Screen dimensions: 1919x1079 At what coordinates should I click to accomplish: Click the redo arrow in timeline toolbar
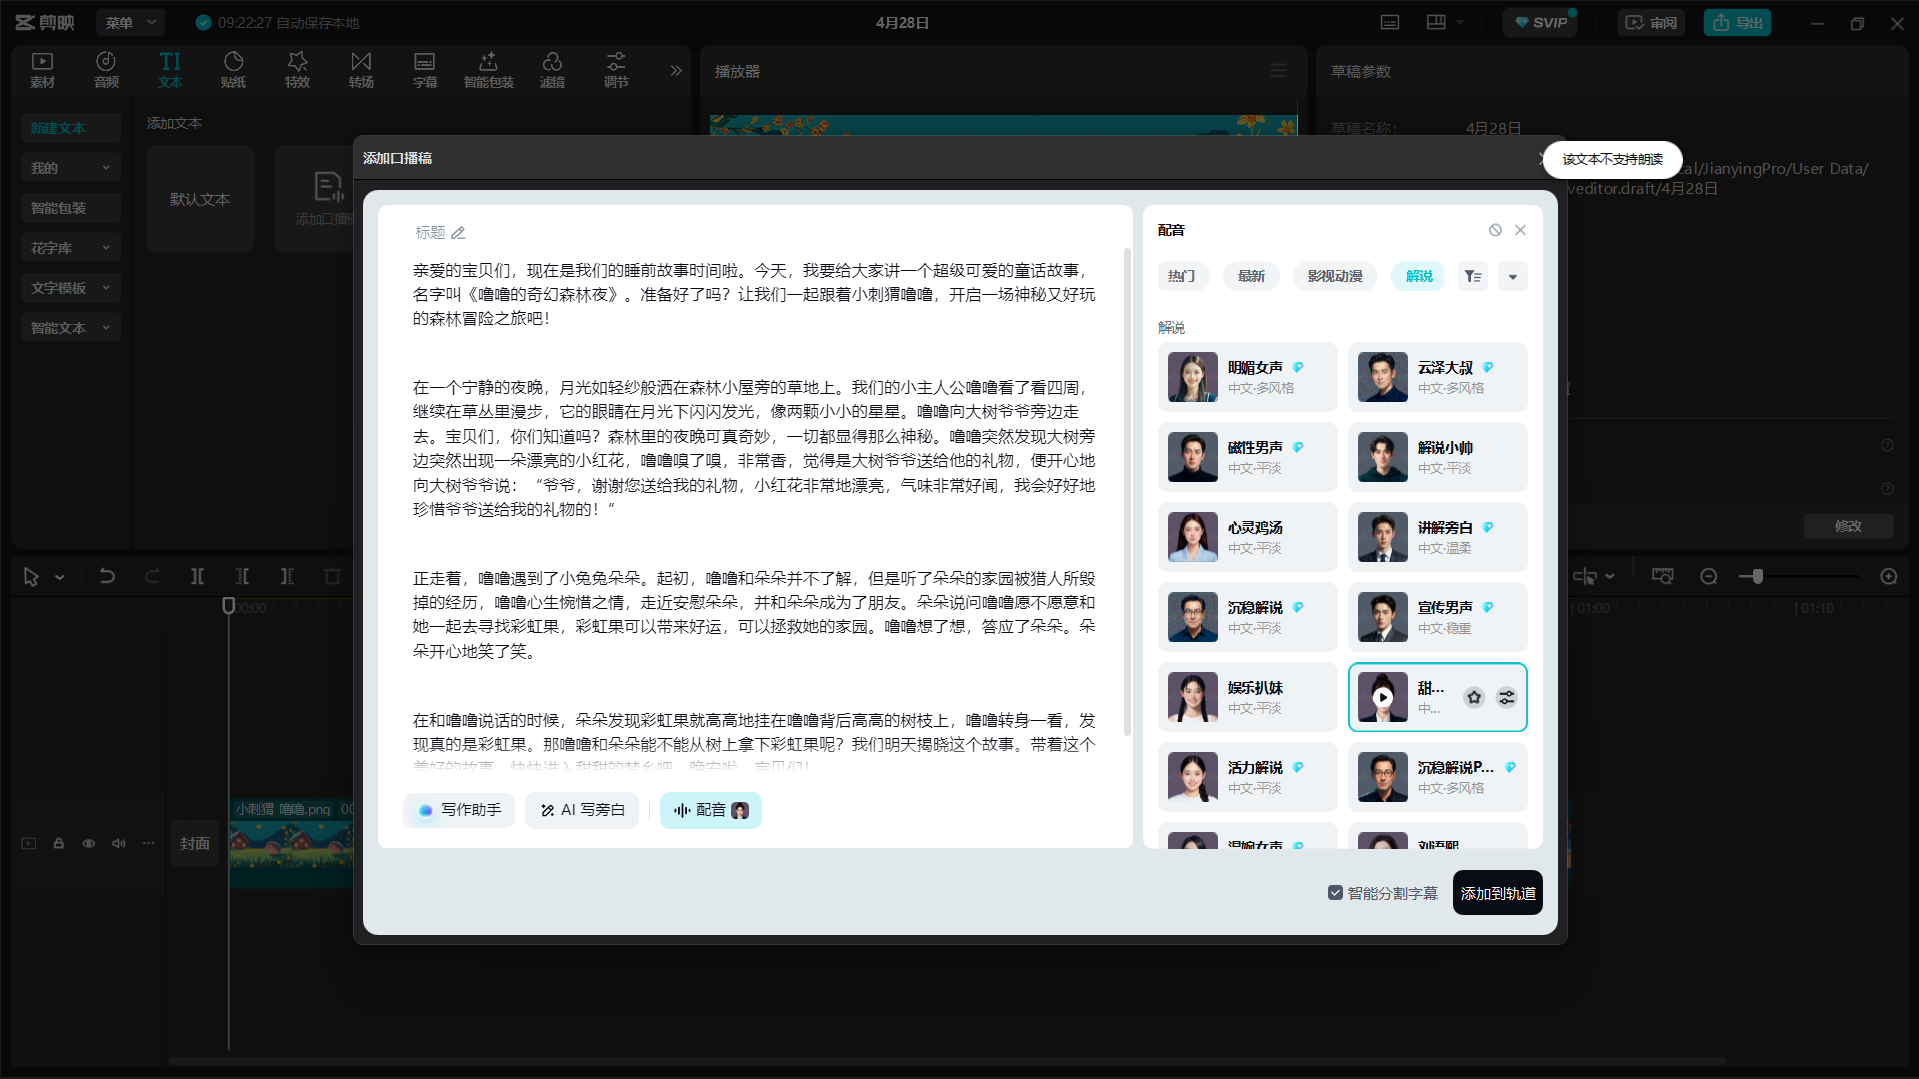(x=152, y=576)
